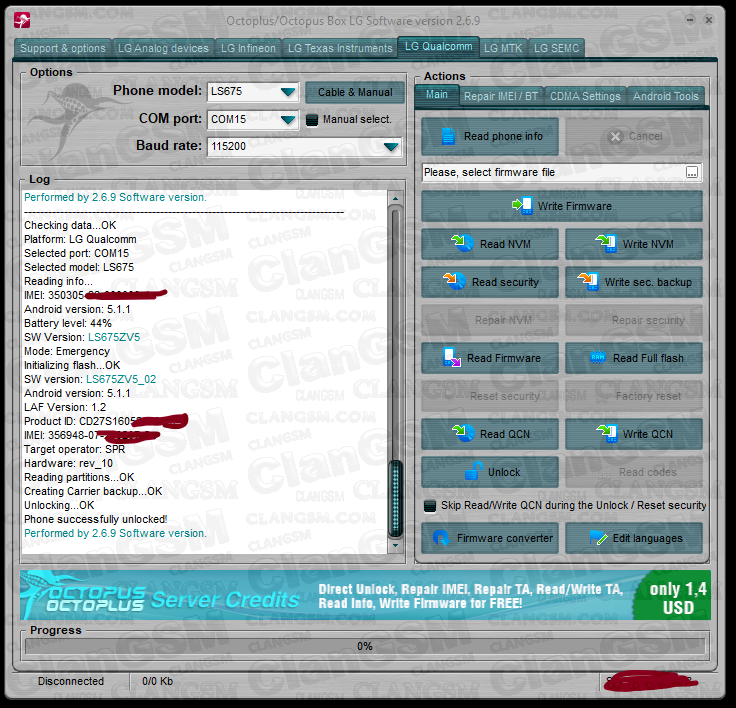Image resolution: width=736 pixels, height=708 pixels.
Task: Switch to CDMA Settings tab
Action: click(585, 96)
